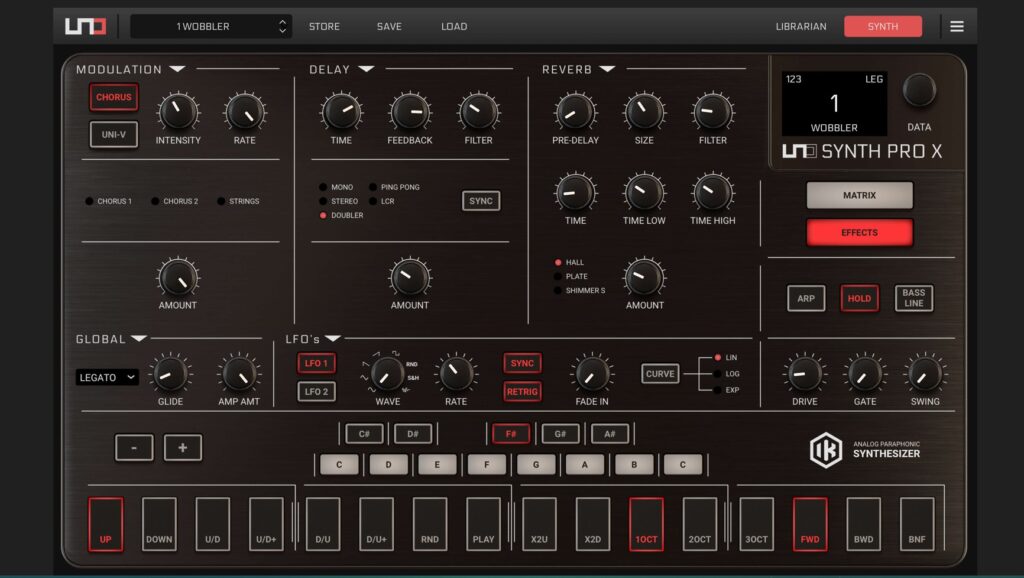Click the UNO logo icon
Image resolution: width=1024 pixels, height=578 pixels.
point(85,26)
